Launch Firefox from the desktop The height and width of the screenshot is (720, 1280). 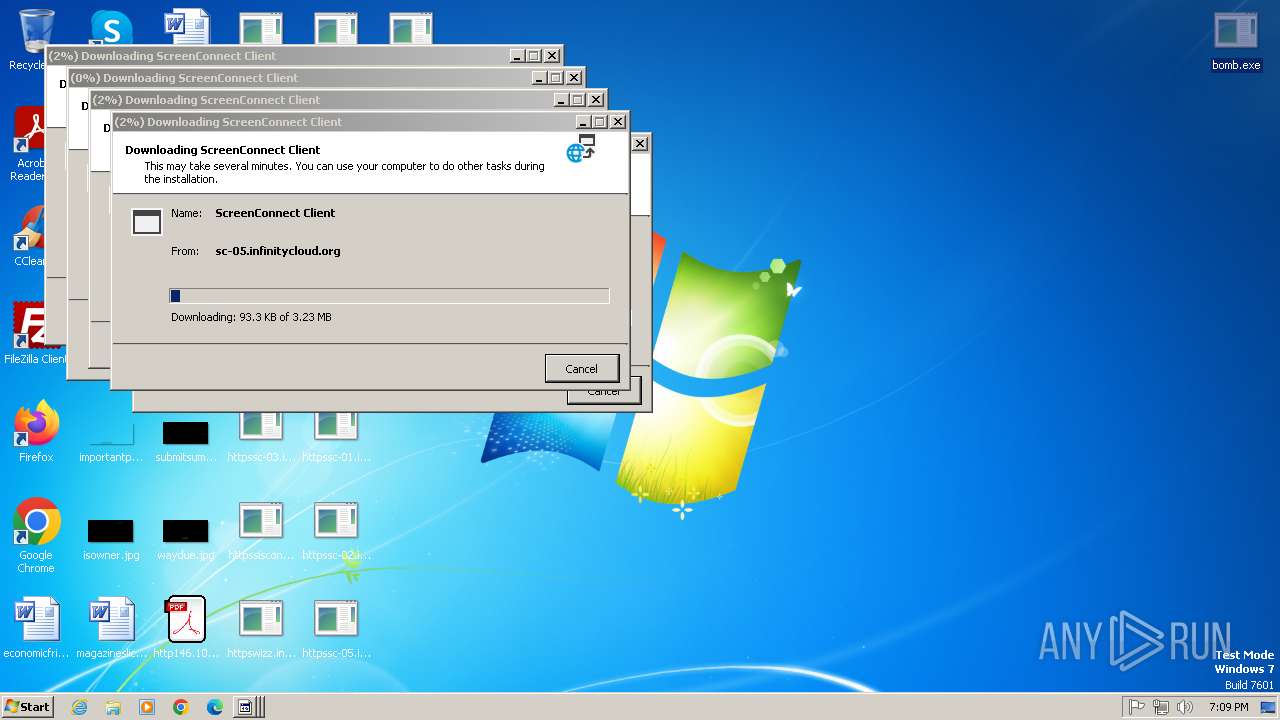(x=36, y=432)
